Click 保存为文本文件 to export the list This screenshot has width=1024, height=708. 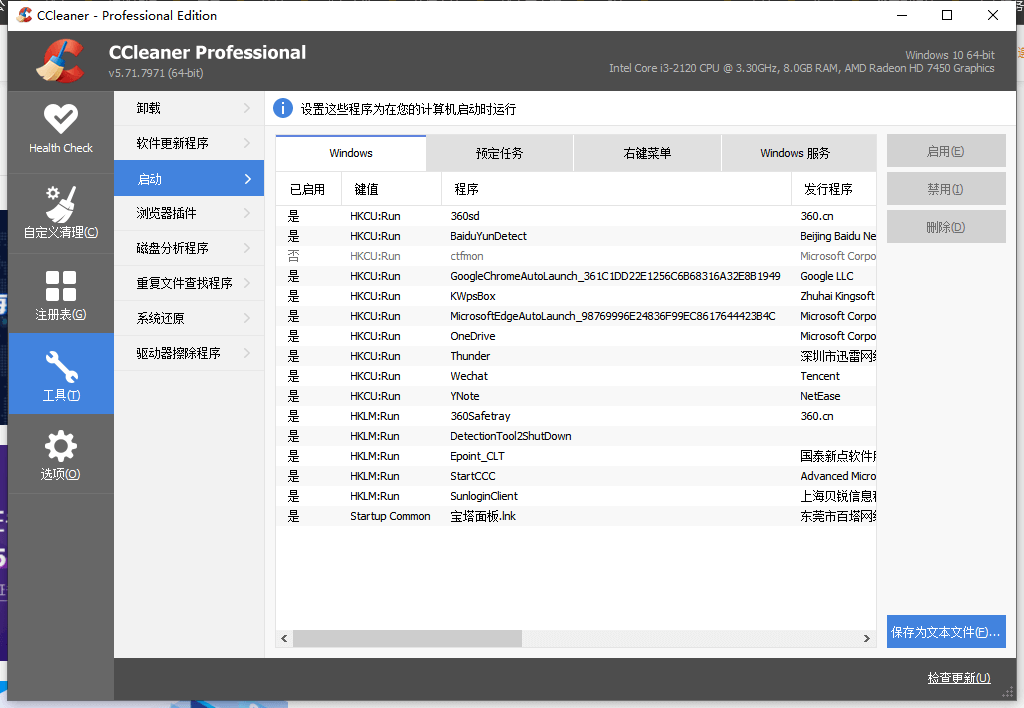pos(945,631)
